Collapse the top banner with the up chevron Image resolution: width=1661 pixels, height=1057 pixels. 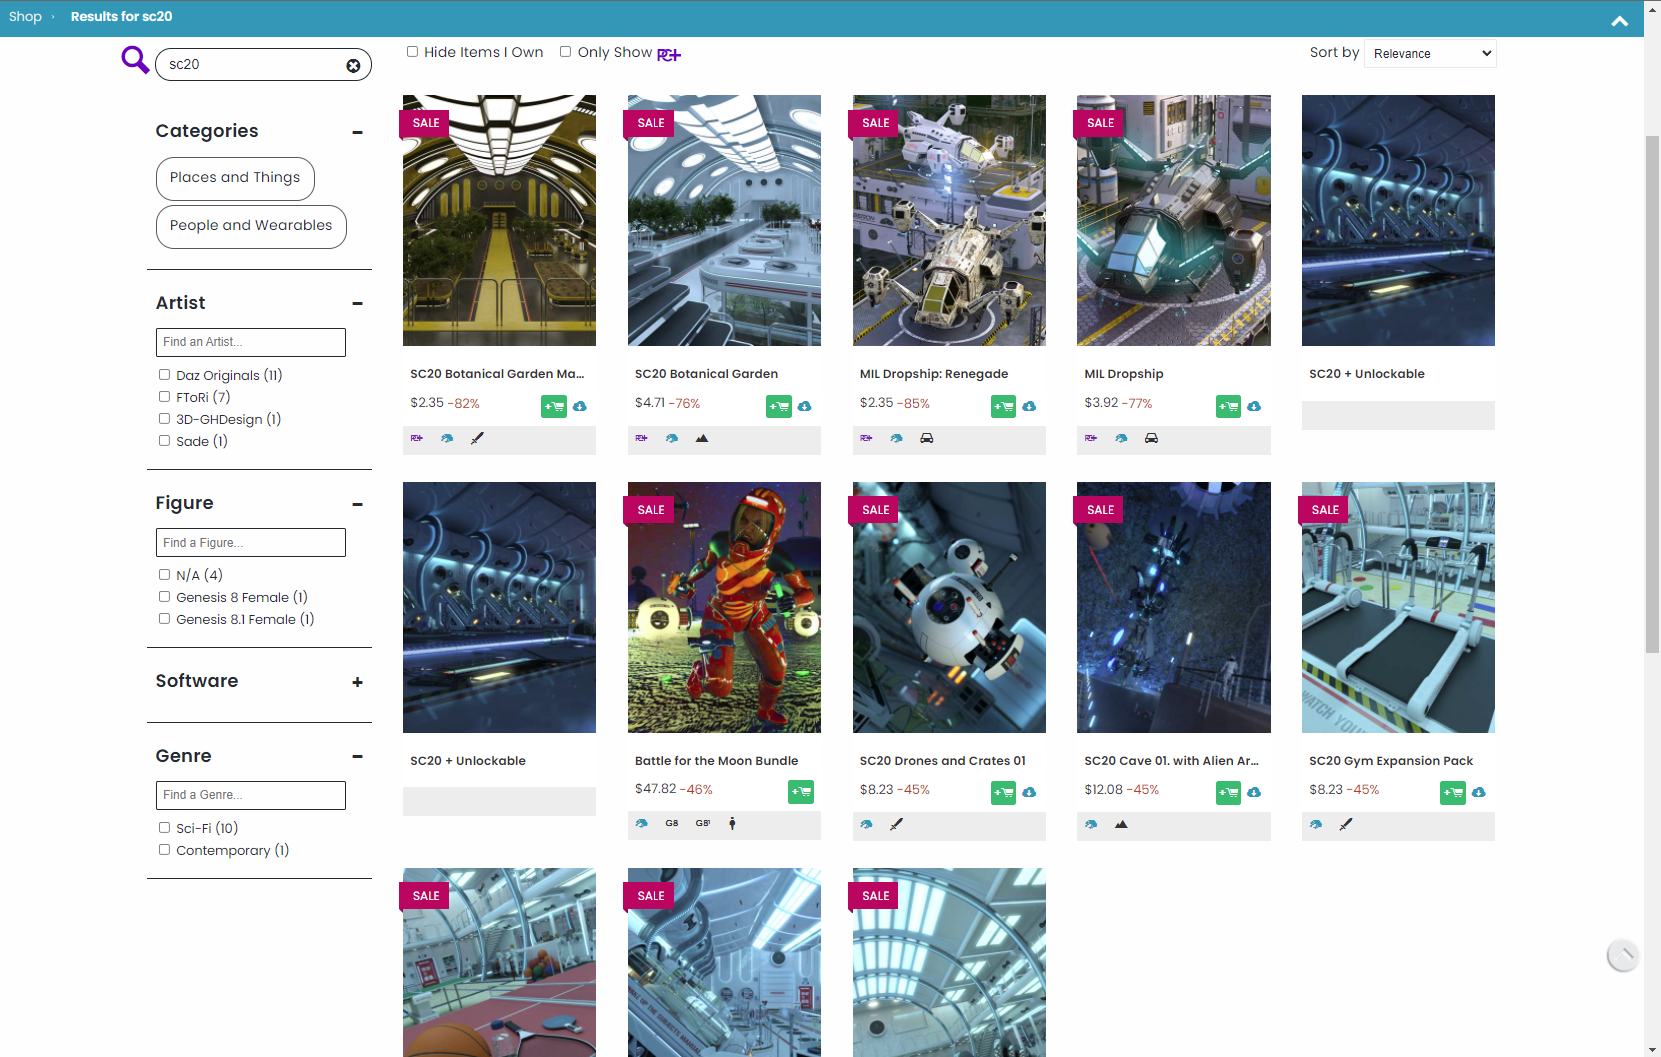(1620, 21)
